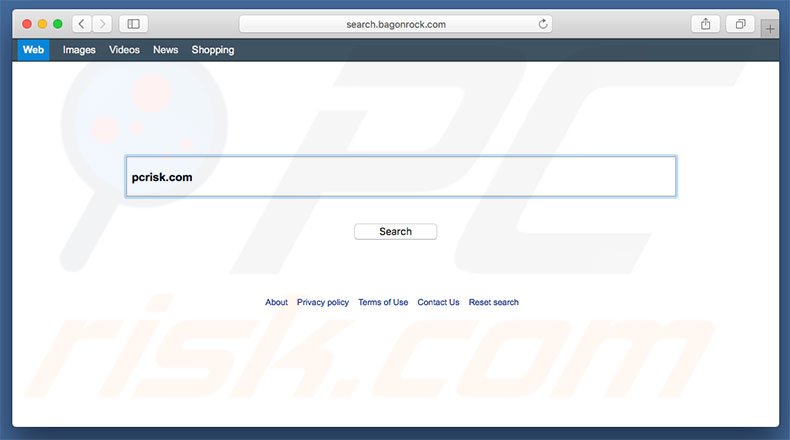
Task: Open the Shopping tab
Action: point(213,50)
